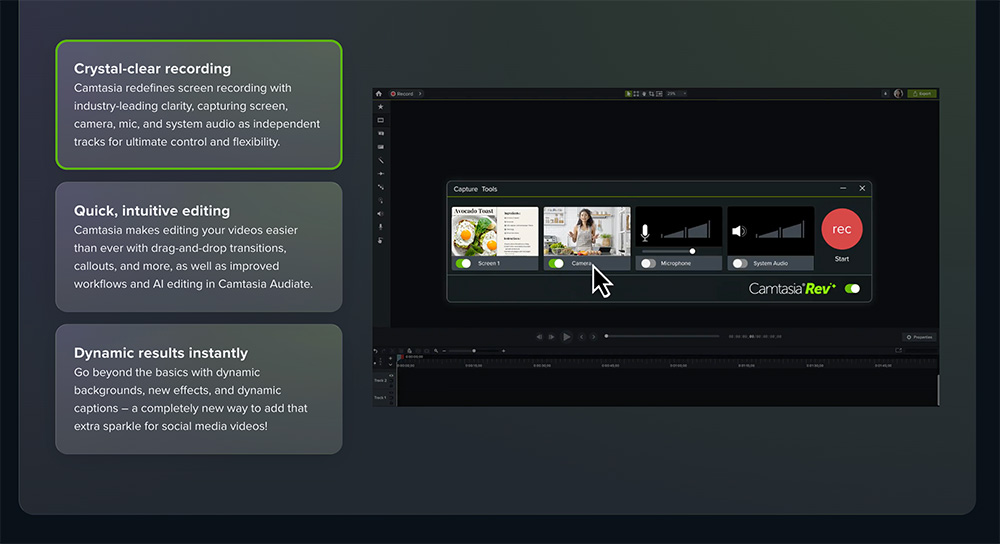1000x544 pixels.
Task: Select Quick, intuitive editing feature card
Action: (x=199, y=247)
